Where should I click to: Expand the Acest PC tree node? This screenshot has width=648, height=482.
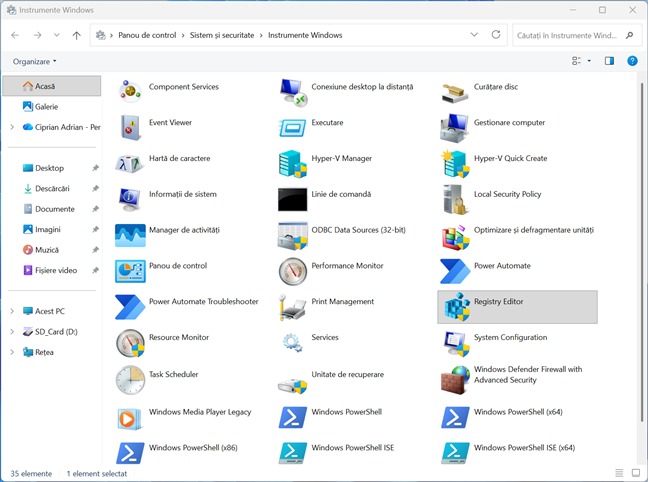12,311
